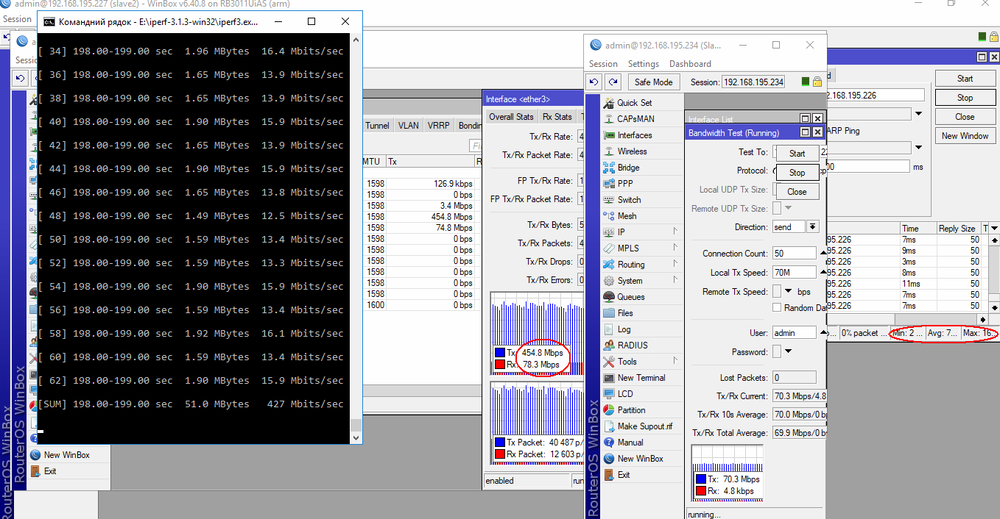Open Interfaces in the right WinBox sidebar
1000x519 pixels.
[628, 135]
